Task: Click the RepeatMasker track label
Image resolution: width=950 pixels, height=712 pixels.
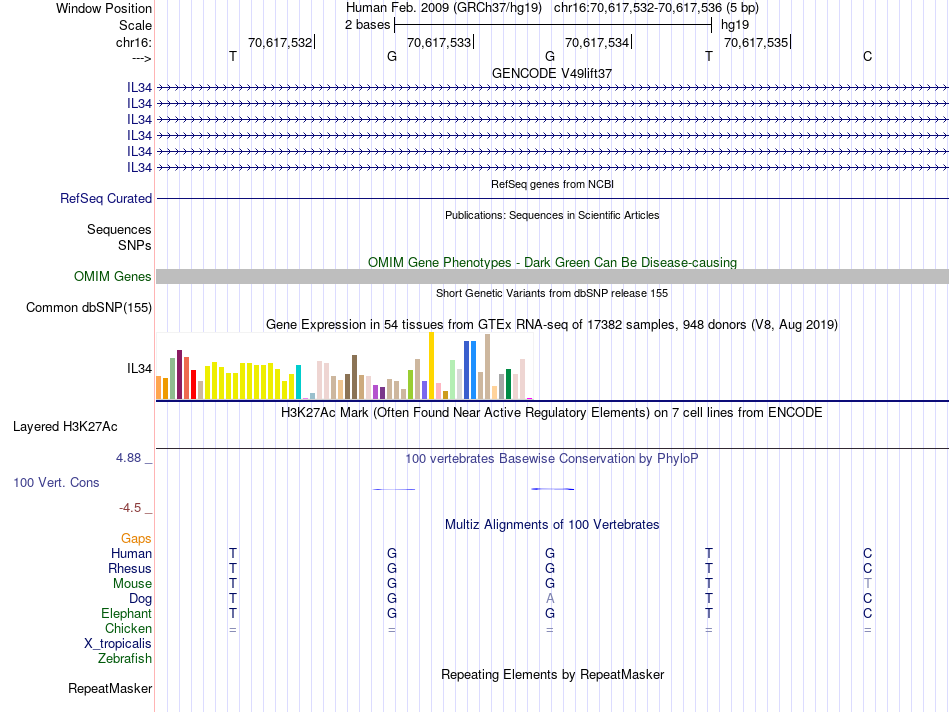Action: [110, 689]
